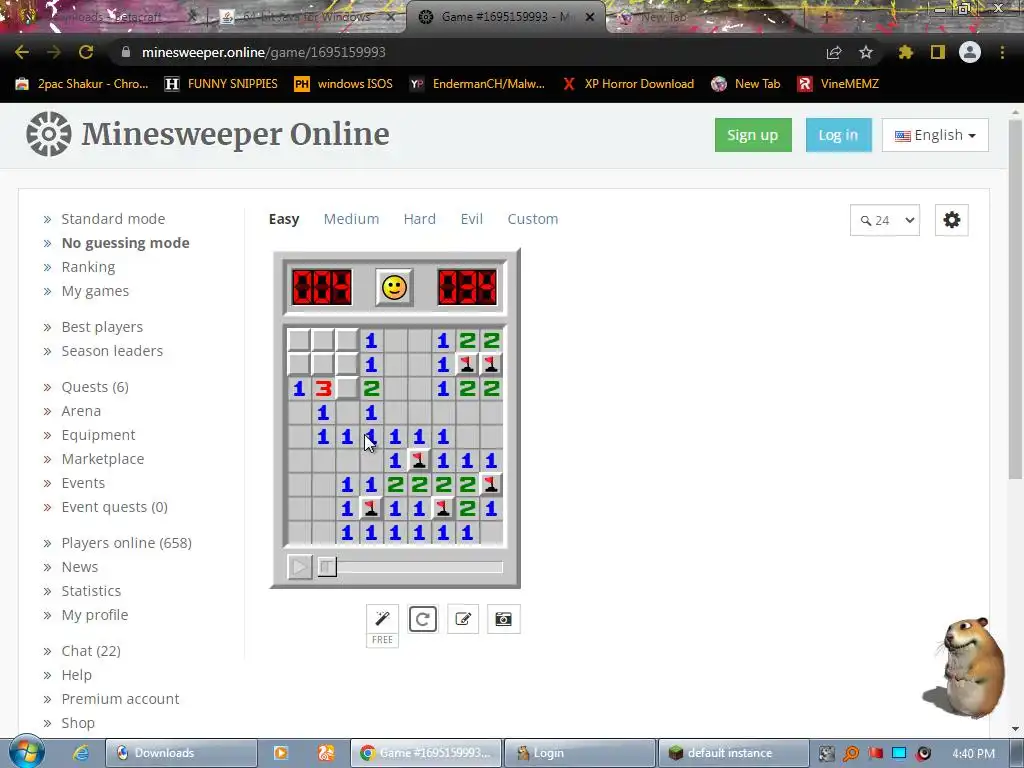Open the edit board pencil icon

pyautogui.click(x=463, y=619)
